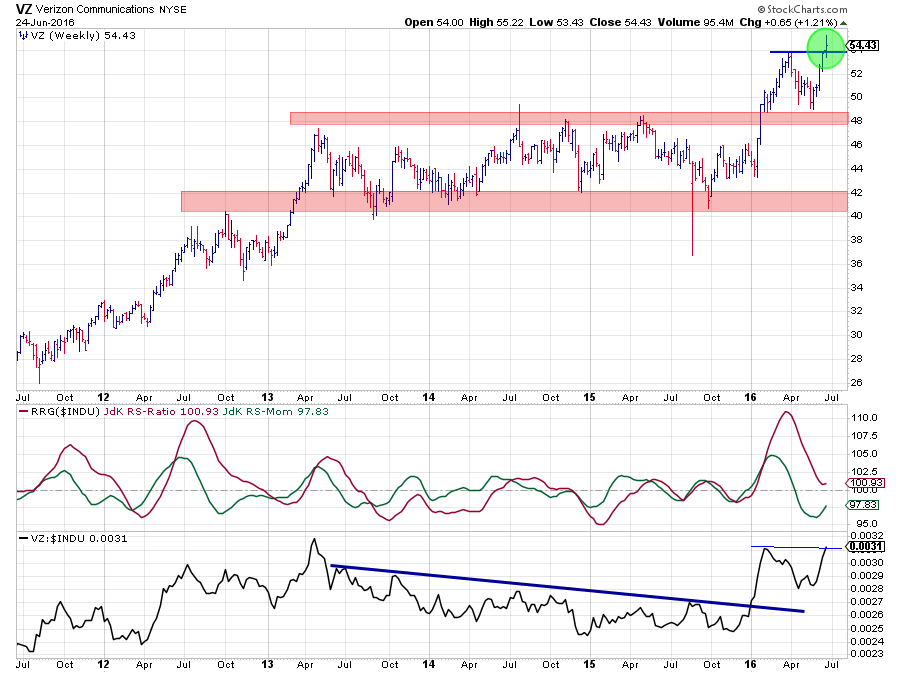
Task: Click the 54.43 last price tag
Action: 863,45
